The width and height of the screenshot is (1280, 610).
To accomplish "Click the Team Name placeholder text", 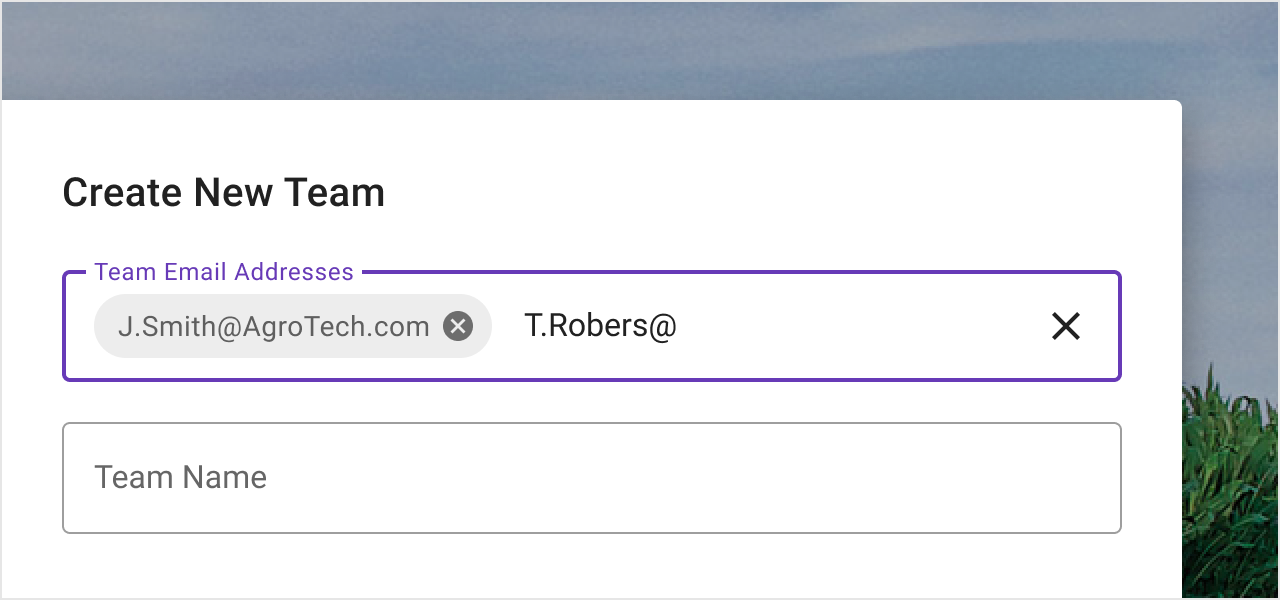I will pos(181,478).
